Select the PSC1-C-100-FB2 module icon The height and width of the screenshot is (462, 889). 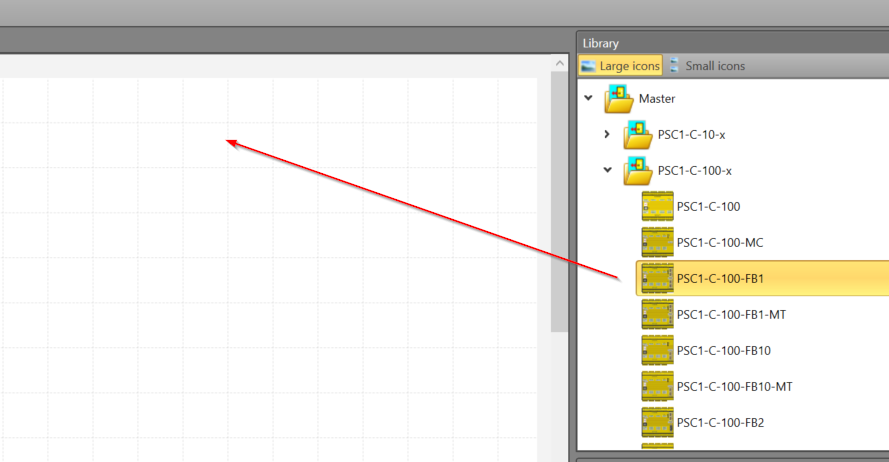coord(658,422)
